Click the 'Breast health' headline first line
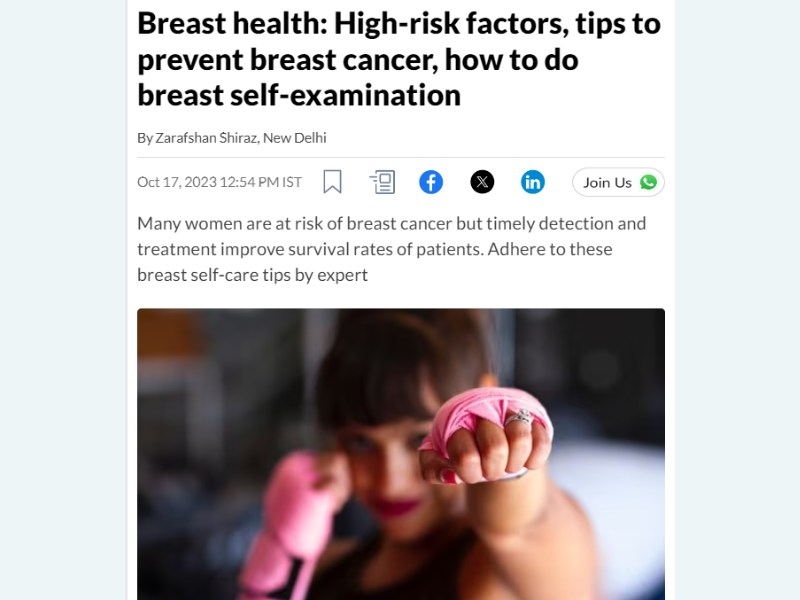800x600 pixels. tap(399, 23)
